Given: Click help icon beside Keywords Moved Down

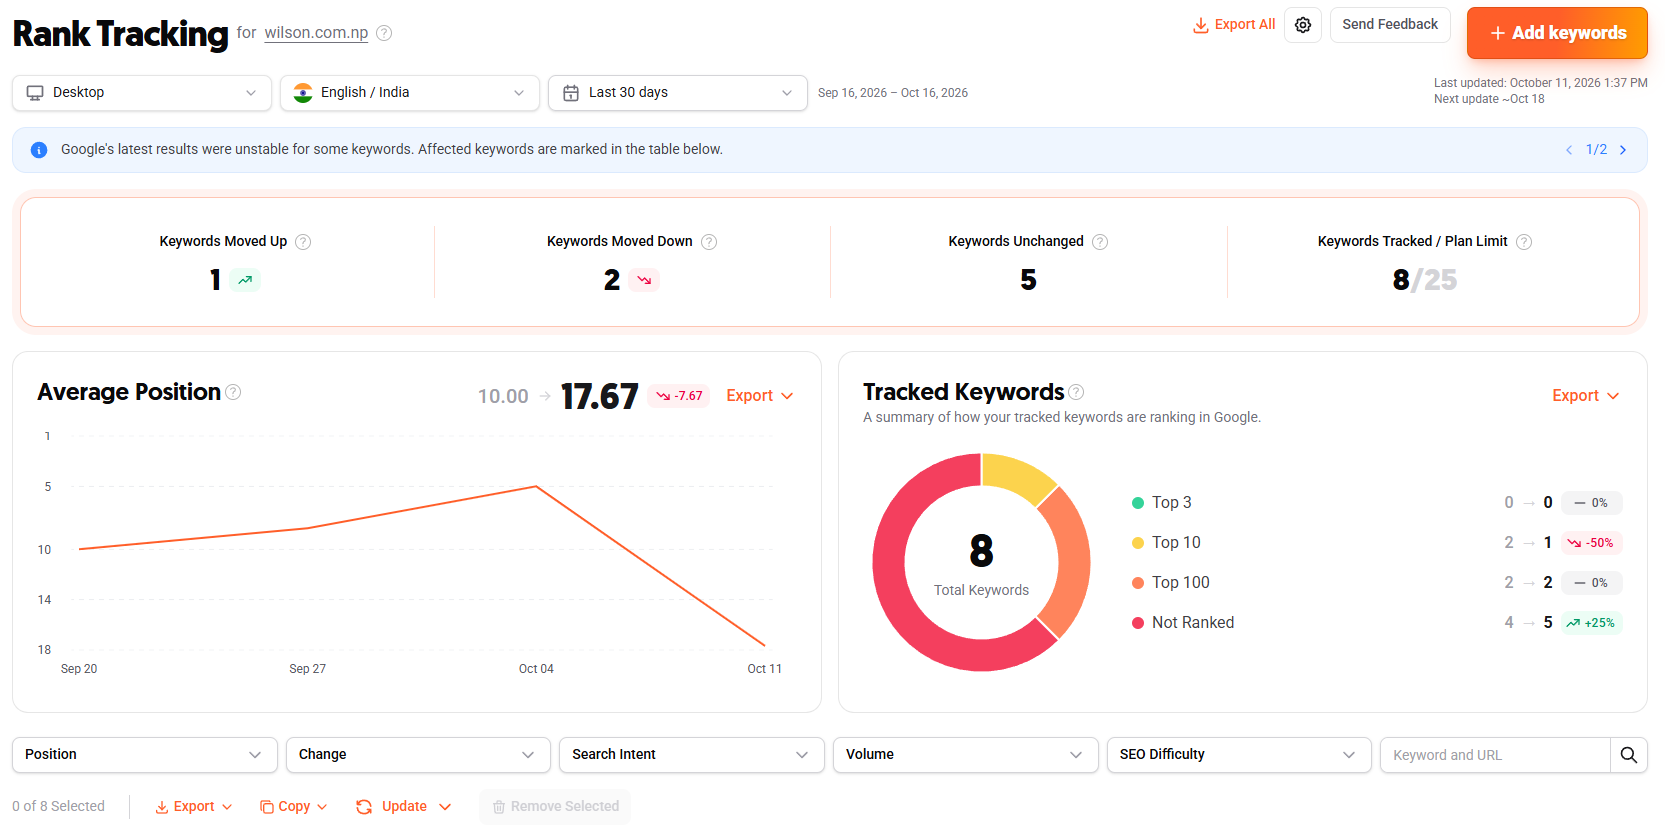Looking at the screenshot, I should point(709,242).
